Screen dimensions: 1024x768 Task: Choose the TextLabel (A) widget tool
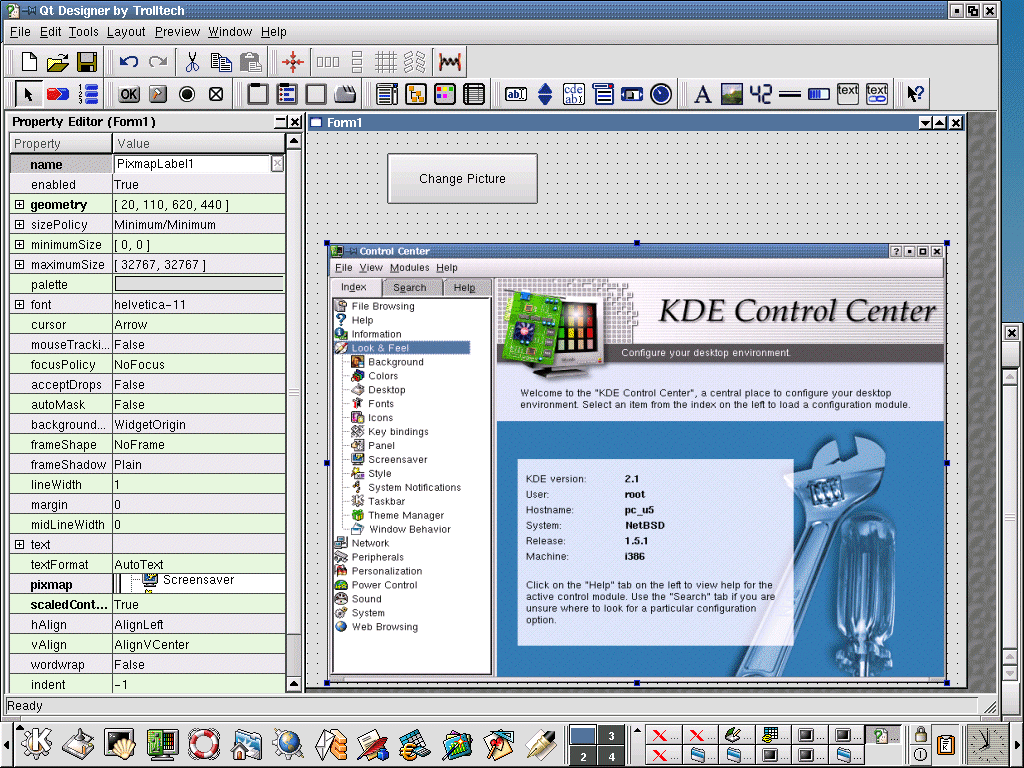click(703, 94)
